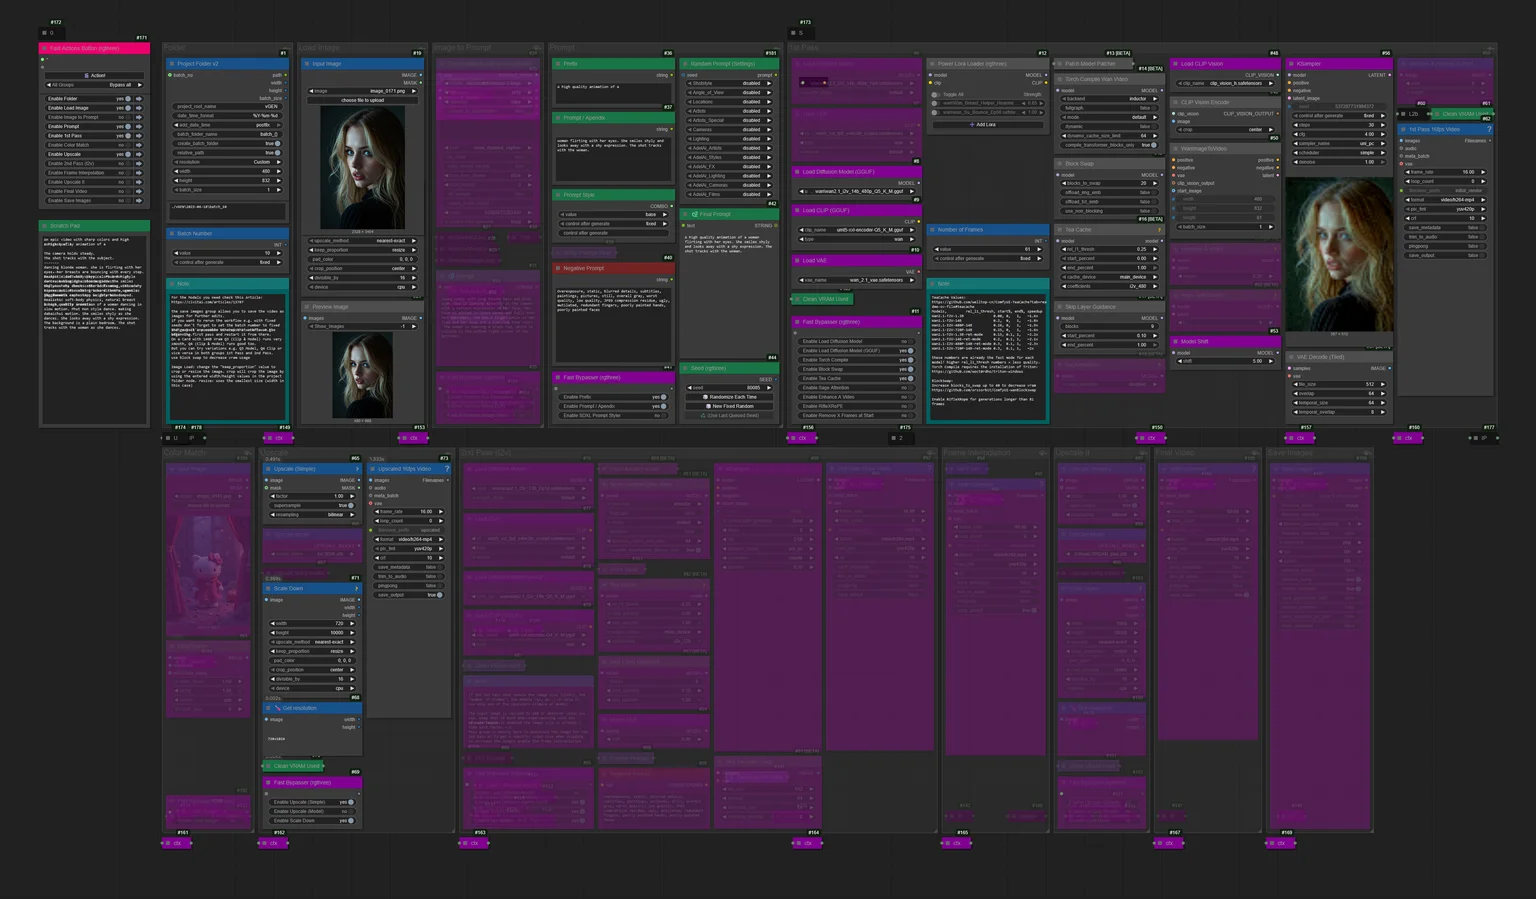Click question mark icon on Tea Cache node

[x=1160, y=230]
